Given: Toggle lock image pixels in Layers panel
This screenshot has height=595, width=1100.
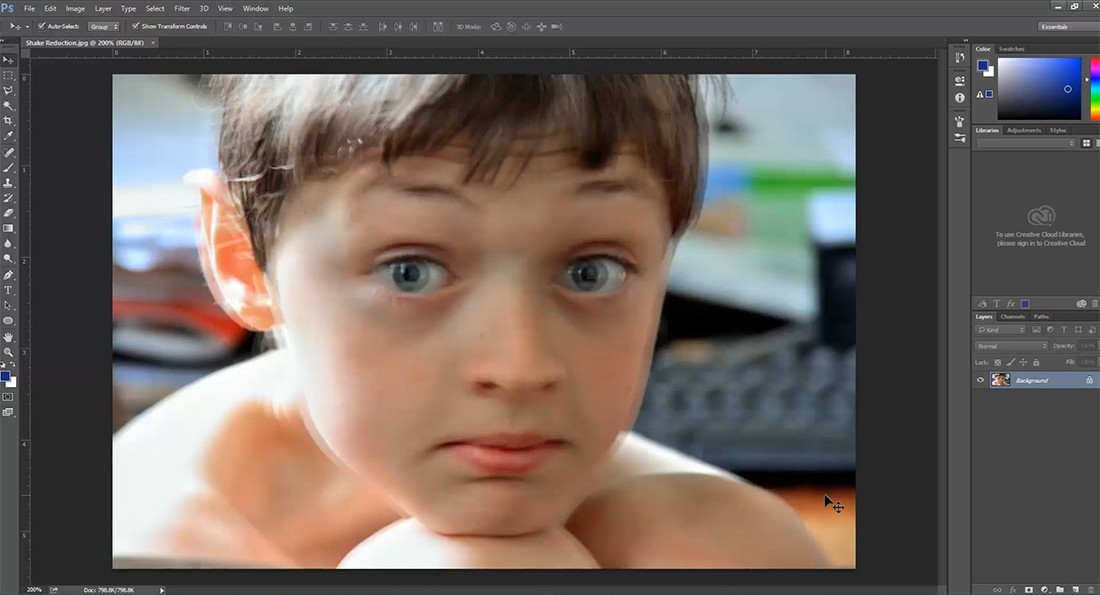Looking at the screenshot, I should coord(1010,363).
